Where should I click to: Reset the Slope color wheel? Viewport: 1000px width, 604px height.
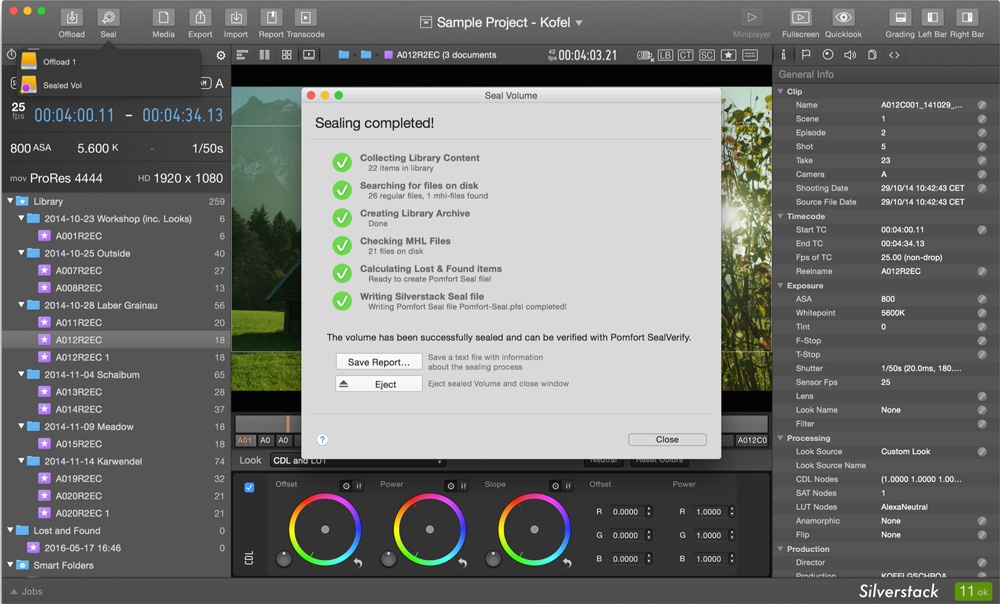point(567,563)
